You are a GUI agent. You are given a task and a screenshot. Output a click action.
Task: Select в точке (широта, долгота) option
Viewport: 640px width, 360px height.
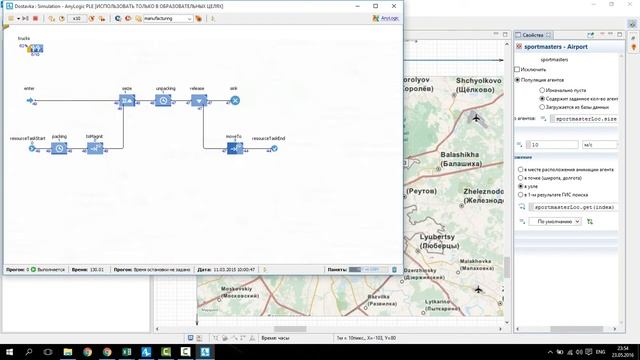(x=520, y=178)
